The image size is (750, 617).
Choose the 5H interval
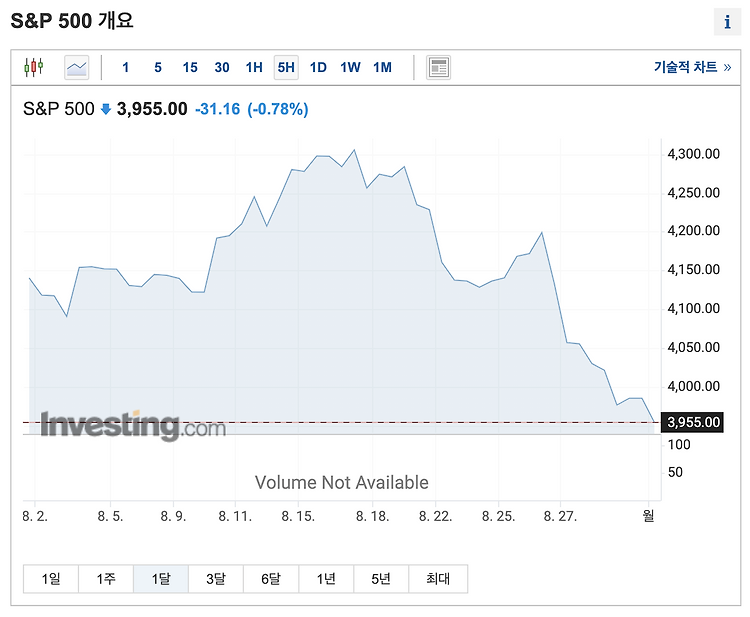286,67
